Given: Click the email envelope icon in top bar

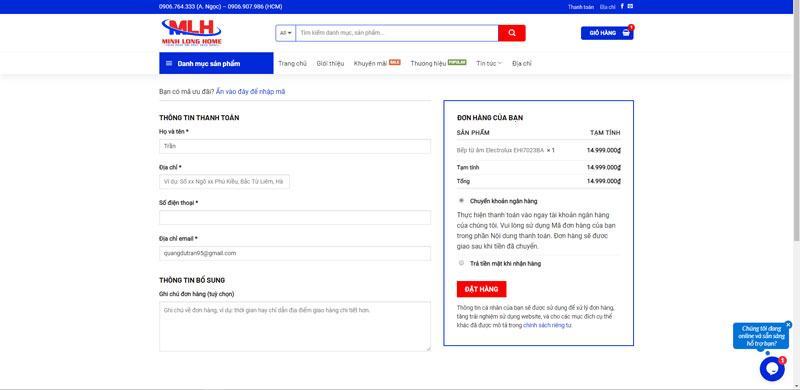Looking at the screenshot, I should 630,6.
